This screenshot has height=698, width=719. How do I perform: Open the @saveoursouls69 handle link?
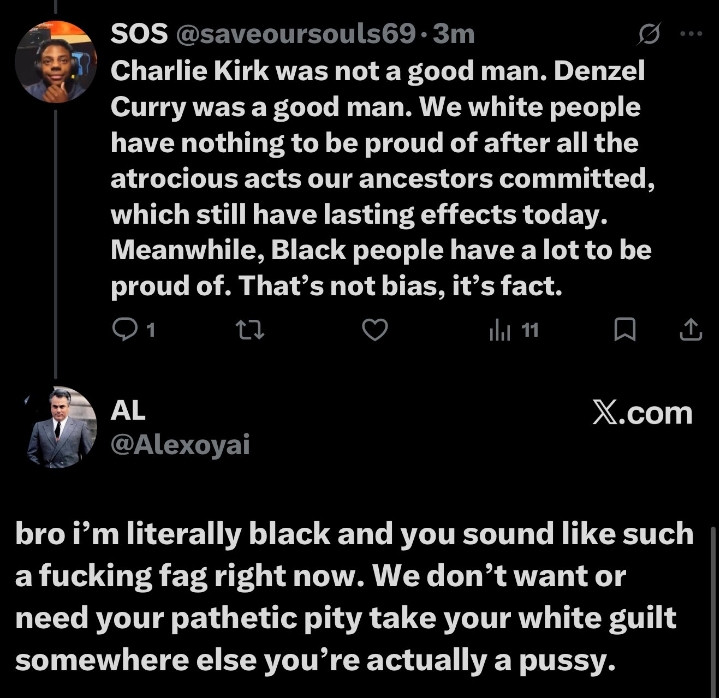(294, 34)
